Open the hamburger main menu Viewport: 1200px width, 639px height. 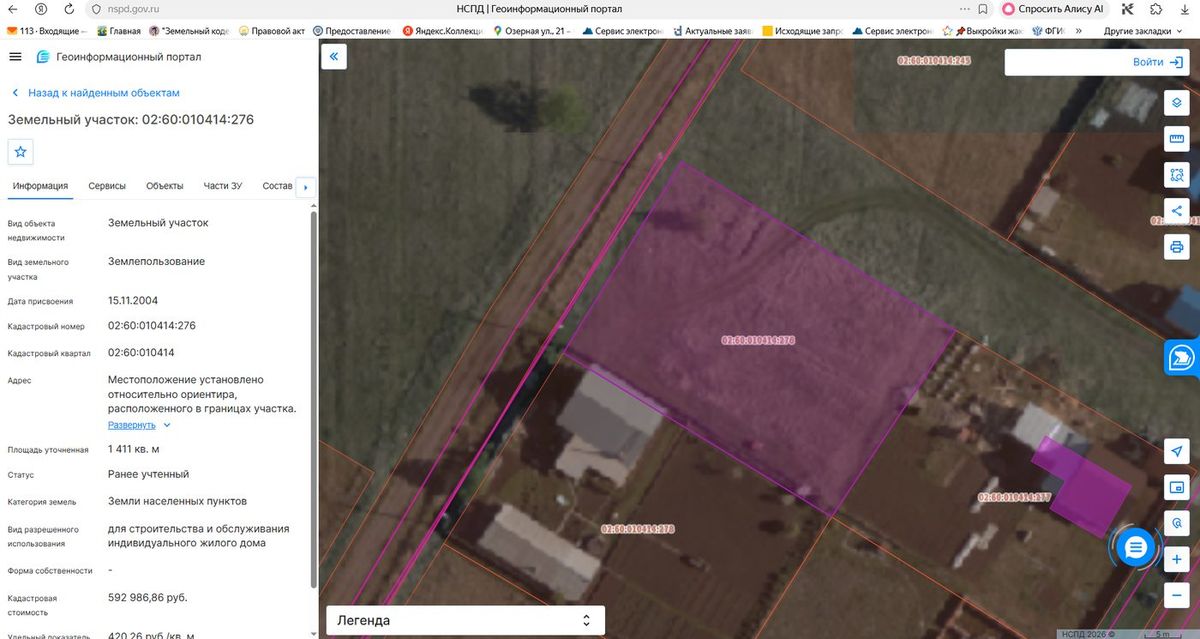click(x=15, y=57)
